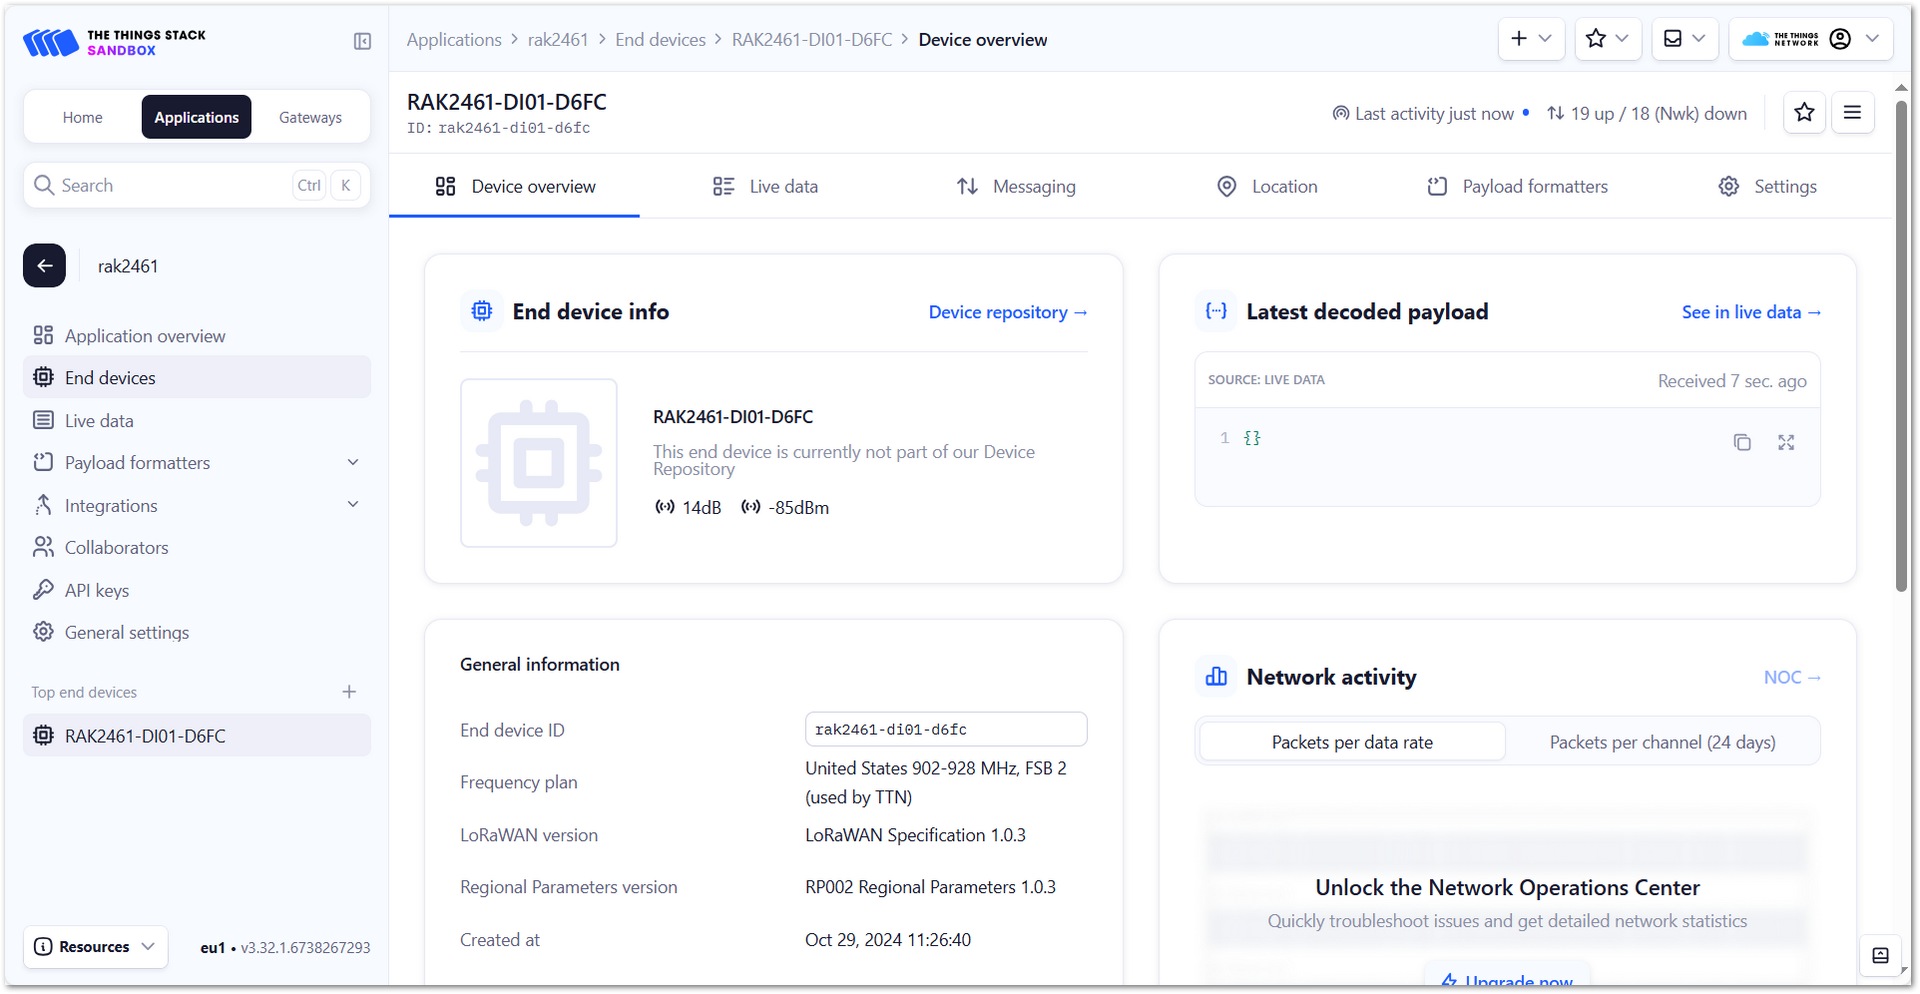1920x994 pixels.
Task: Click the LoRaWAN Specification 1.0.3 value
Action: pyautogui.click(x=915, y=835)
